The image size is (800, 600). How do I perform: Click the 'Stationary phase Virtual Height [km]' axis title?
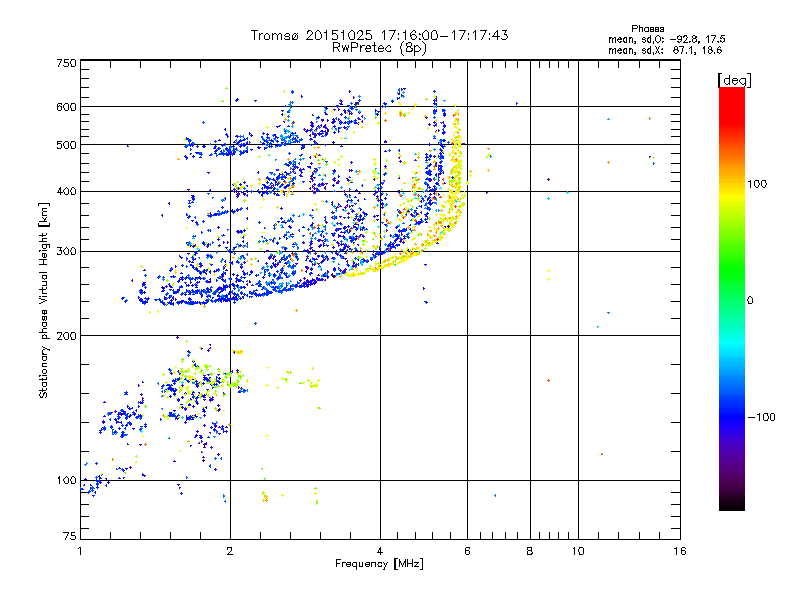43,300
